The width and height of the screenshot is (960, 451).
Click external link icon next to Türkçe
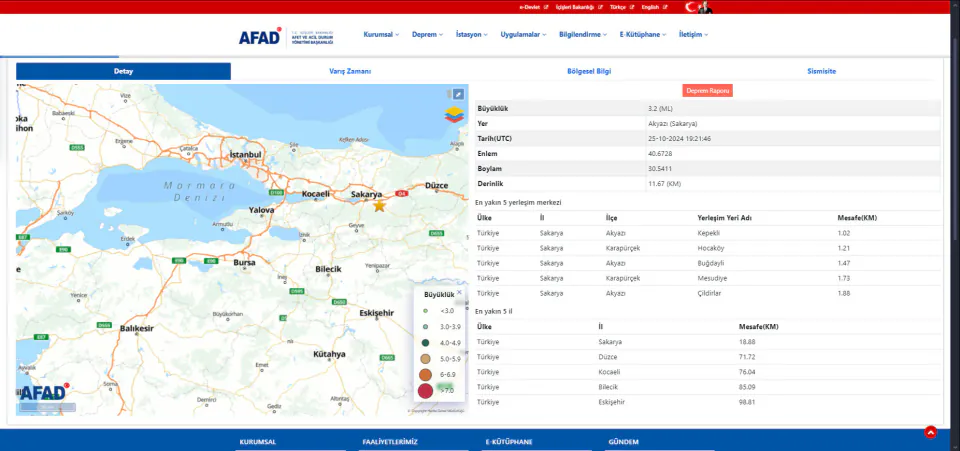click(x=632, y=7)
